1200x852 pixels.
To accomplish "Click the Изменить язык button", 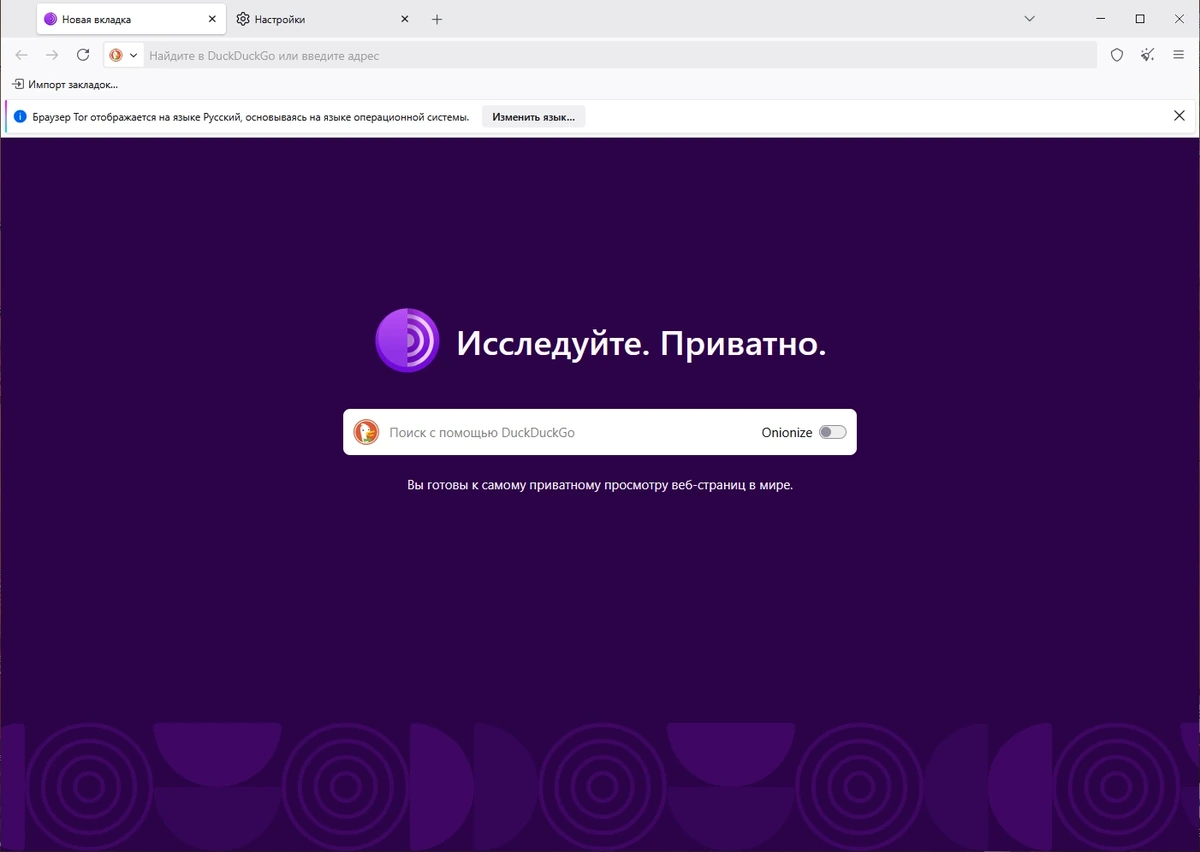I will pos(533,117).
